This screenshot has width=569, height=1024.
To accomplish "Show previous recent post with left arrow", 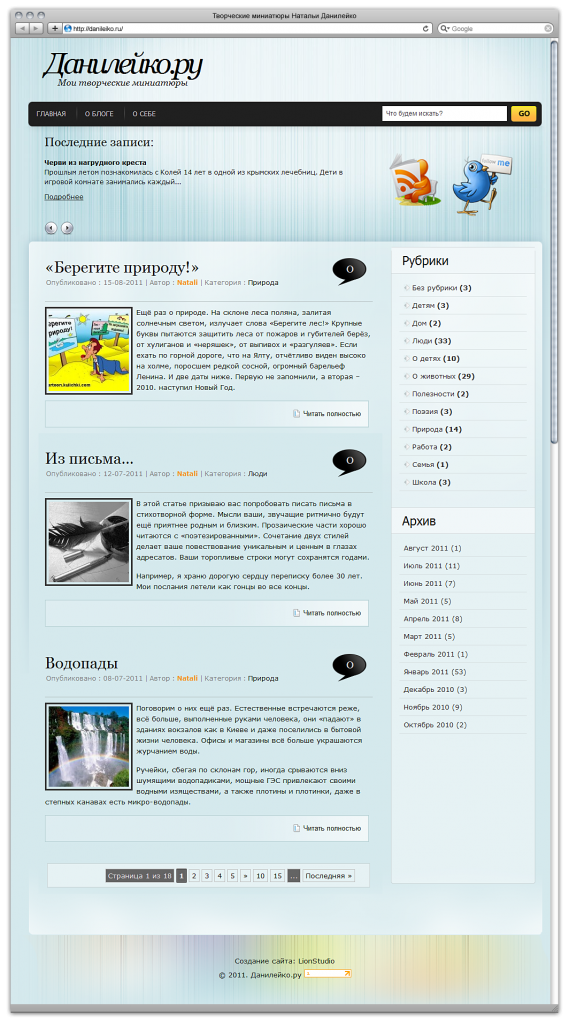I will 50,228.
